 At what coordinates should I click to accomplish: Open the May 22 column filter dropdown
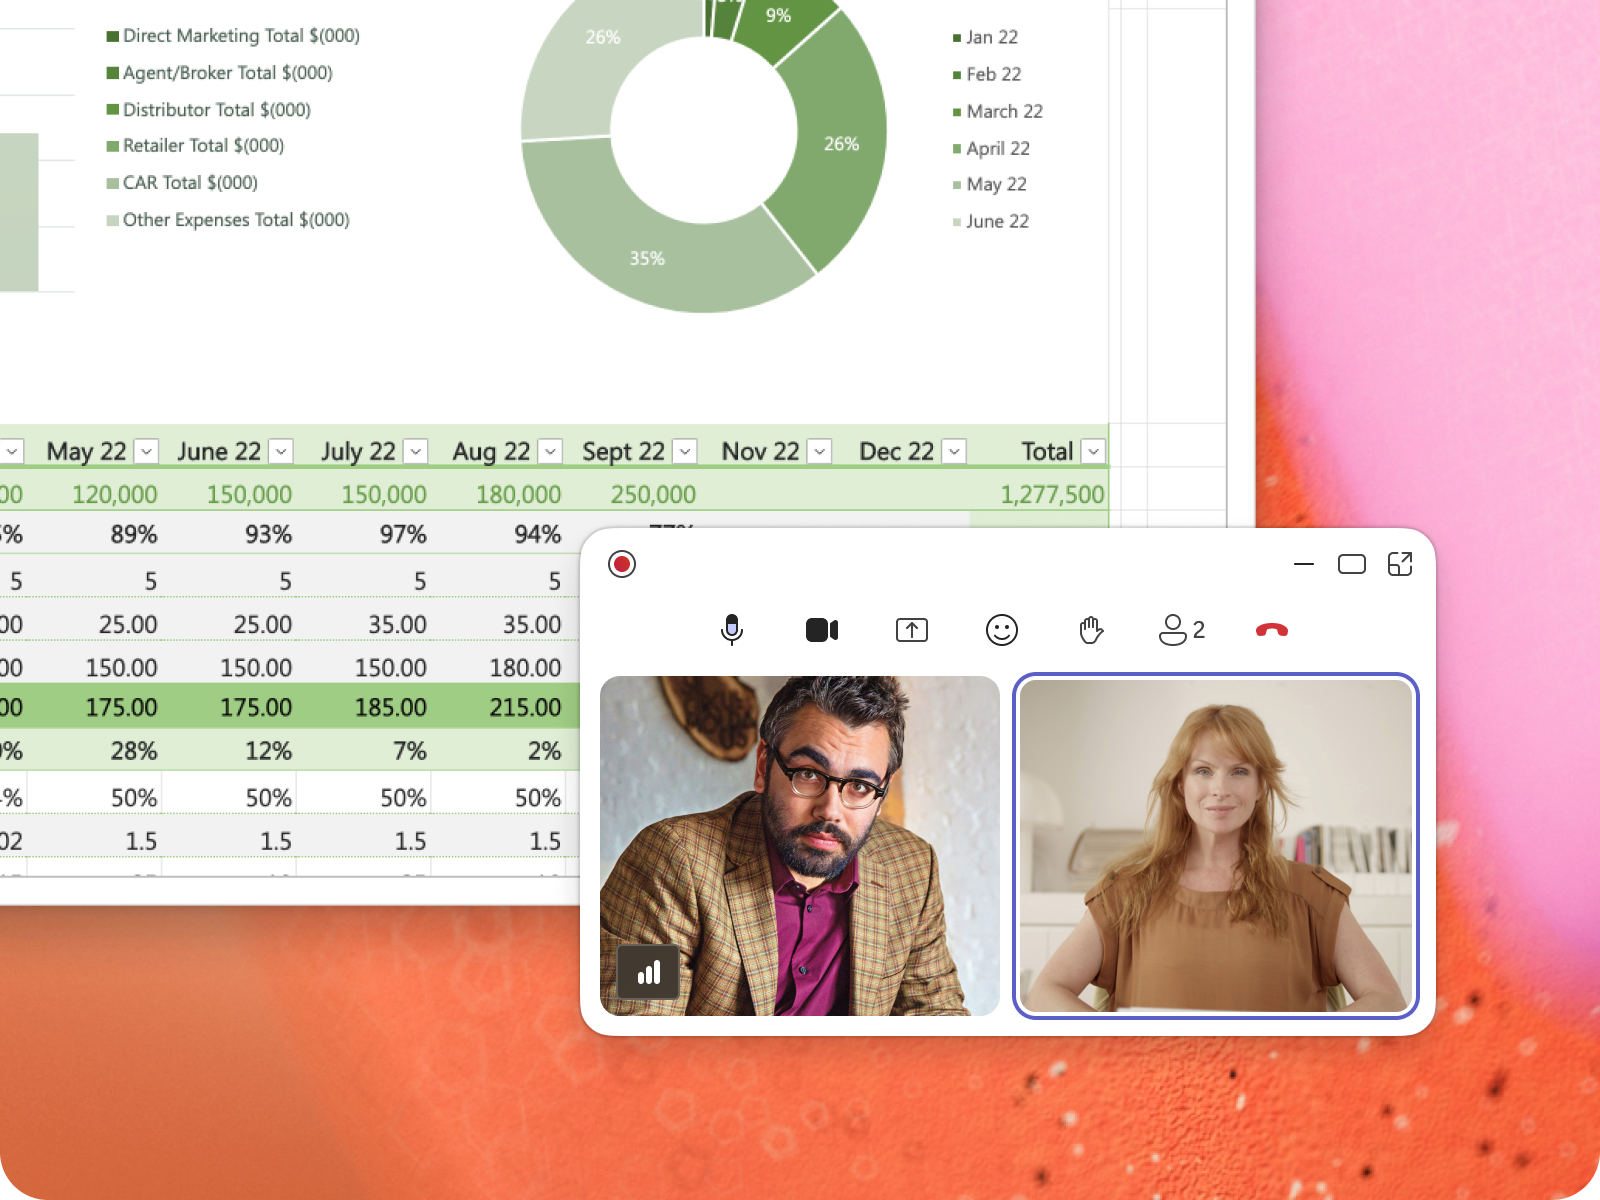pyautogui.click(x=147, y=452)
